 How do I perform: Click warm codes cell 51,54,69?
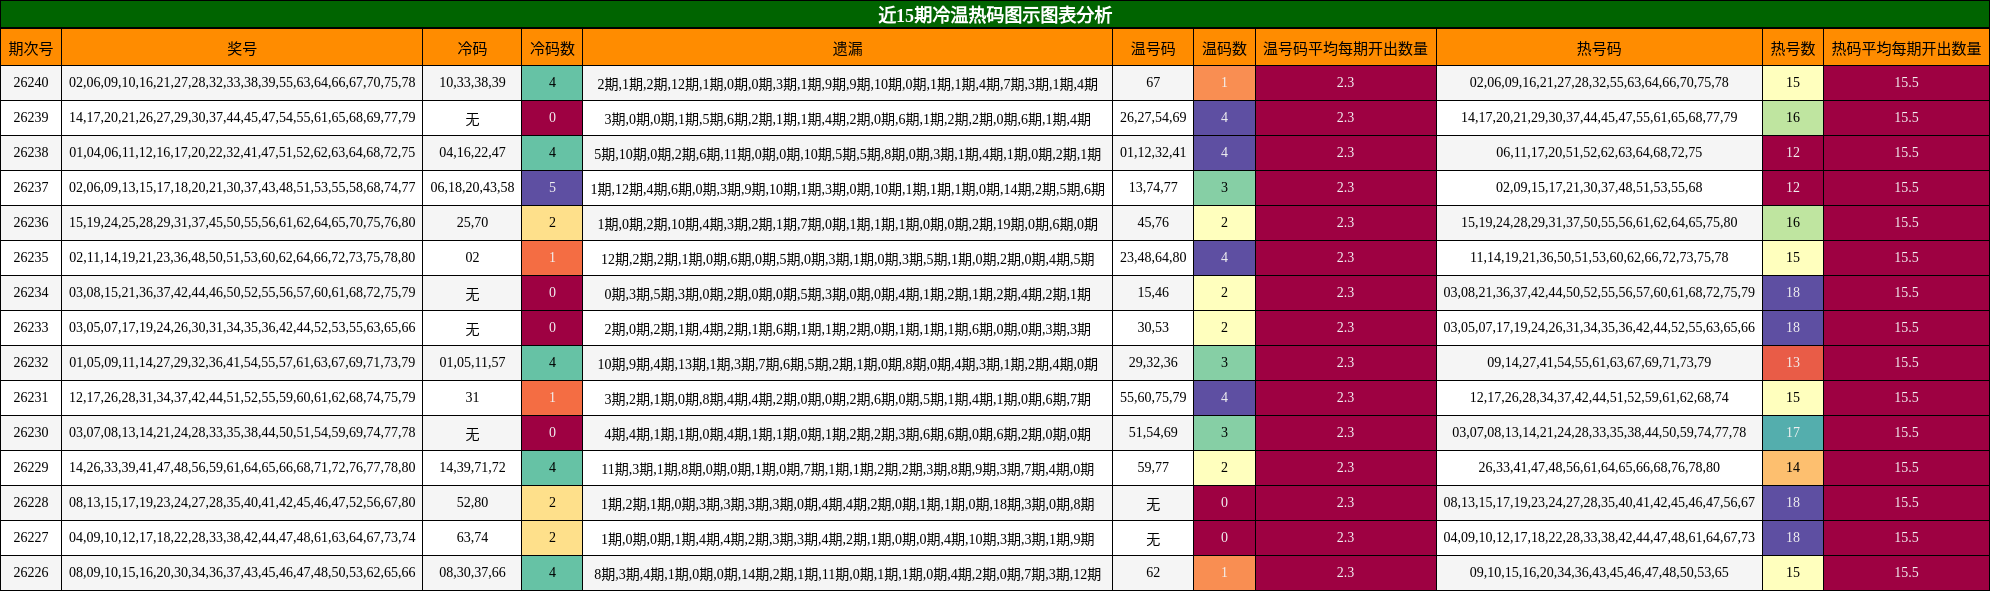(x=1153, y=433)
